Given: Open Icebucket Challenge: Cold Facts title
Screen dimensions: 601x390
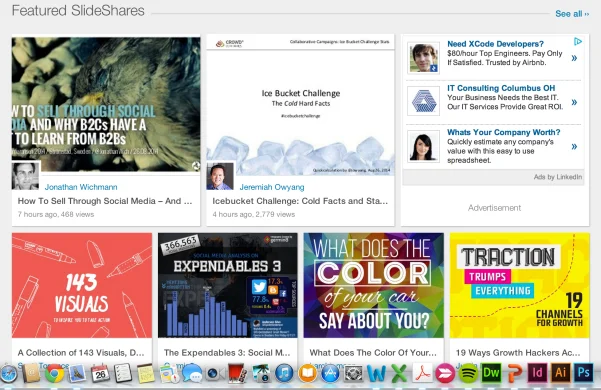Looking at the screenshot, I should click(x=300, y=201).
